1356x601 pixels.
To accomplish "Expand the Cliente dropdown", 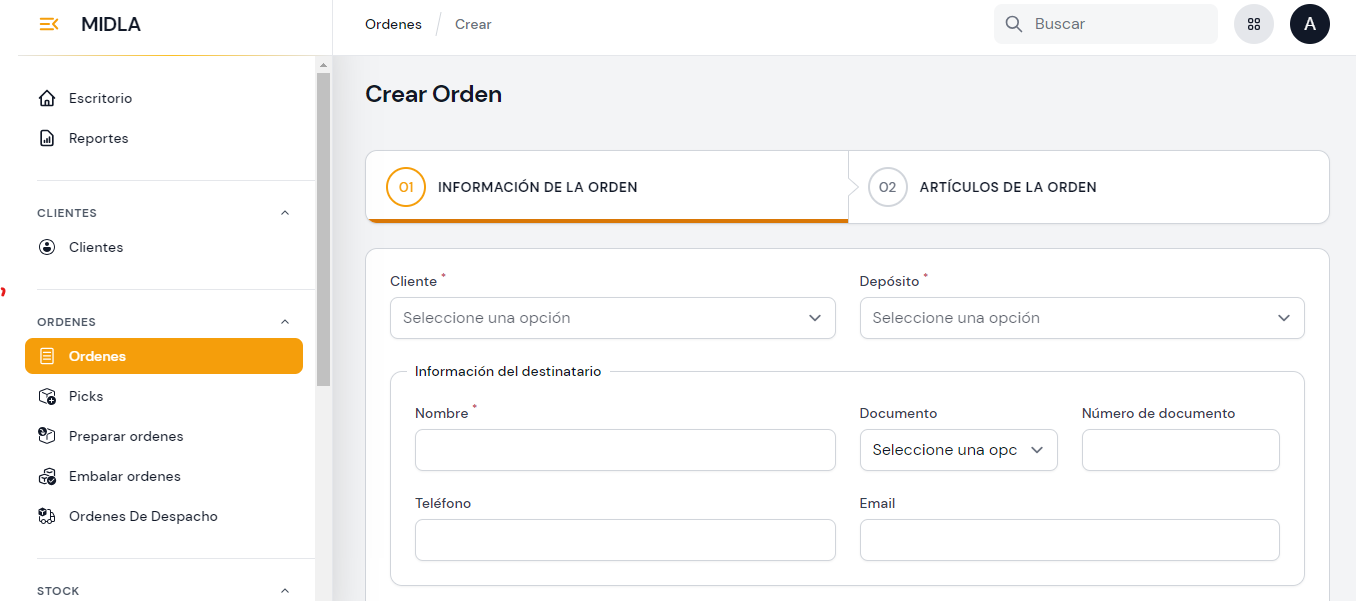I will coord(612,318).
